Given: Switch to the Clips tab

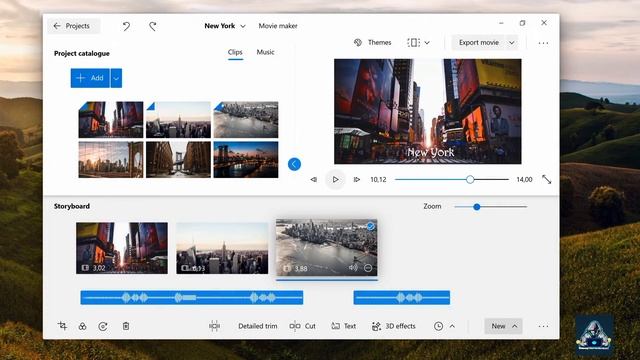Looking at the screenshot, I should pyautogui.click(x=235, y=52).
